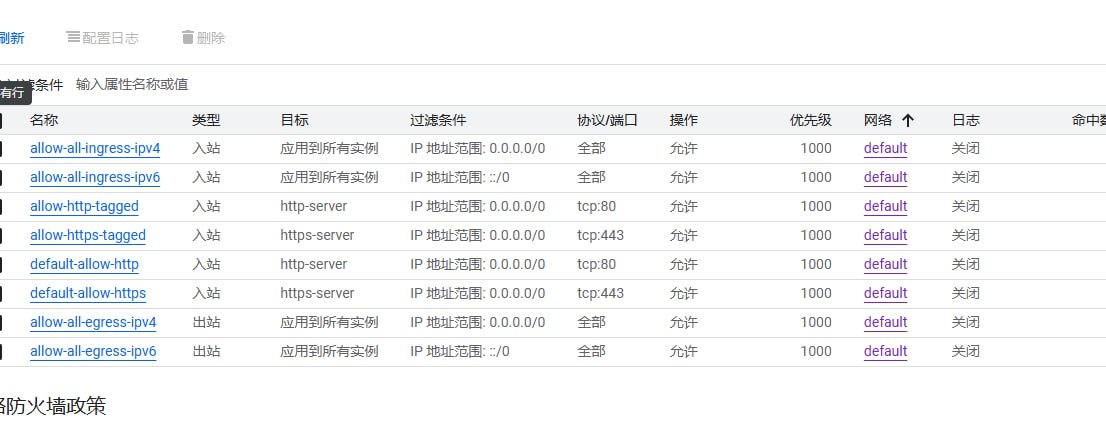1106x428 pixels.
Task: Sort table by 名称 column header
Action: 44,120
